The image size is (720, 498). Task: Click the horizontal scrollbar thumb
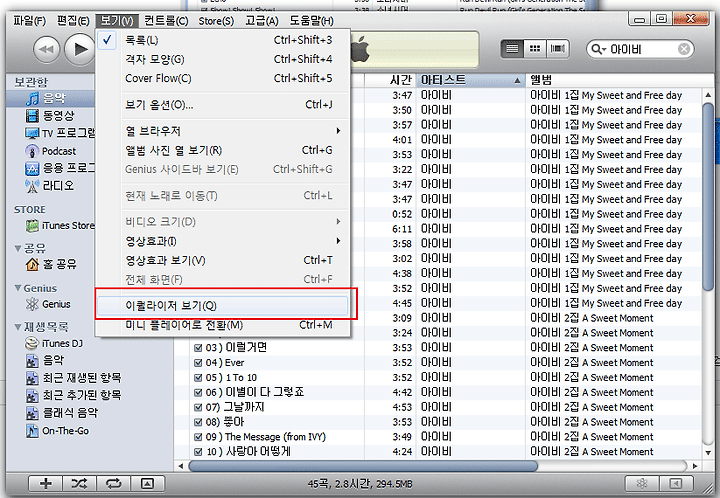click(363, 466)
